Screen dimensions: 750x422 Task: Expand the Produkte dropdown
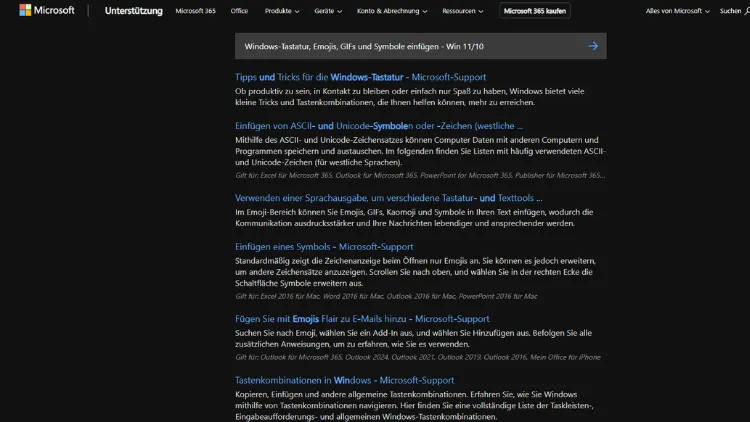(x=282, y=11)
